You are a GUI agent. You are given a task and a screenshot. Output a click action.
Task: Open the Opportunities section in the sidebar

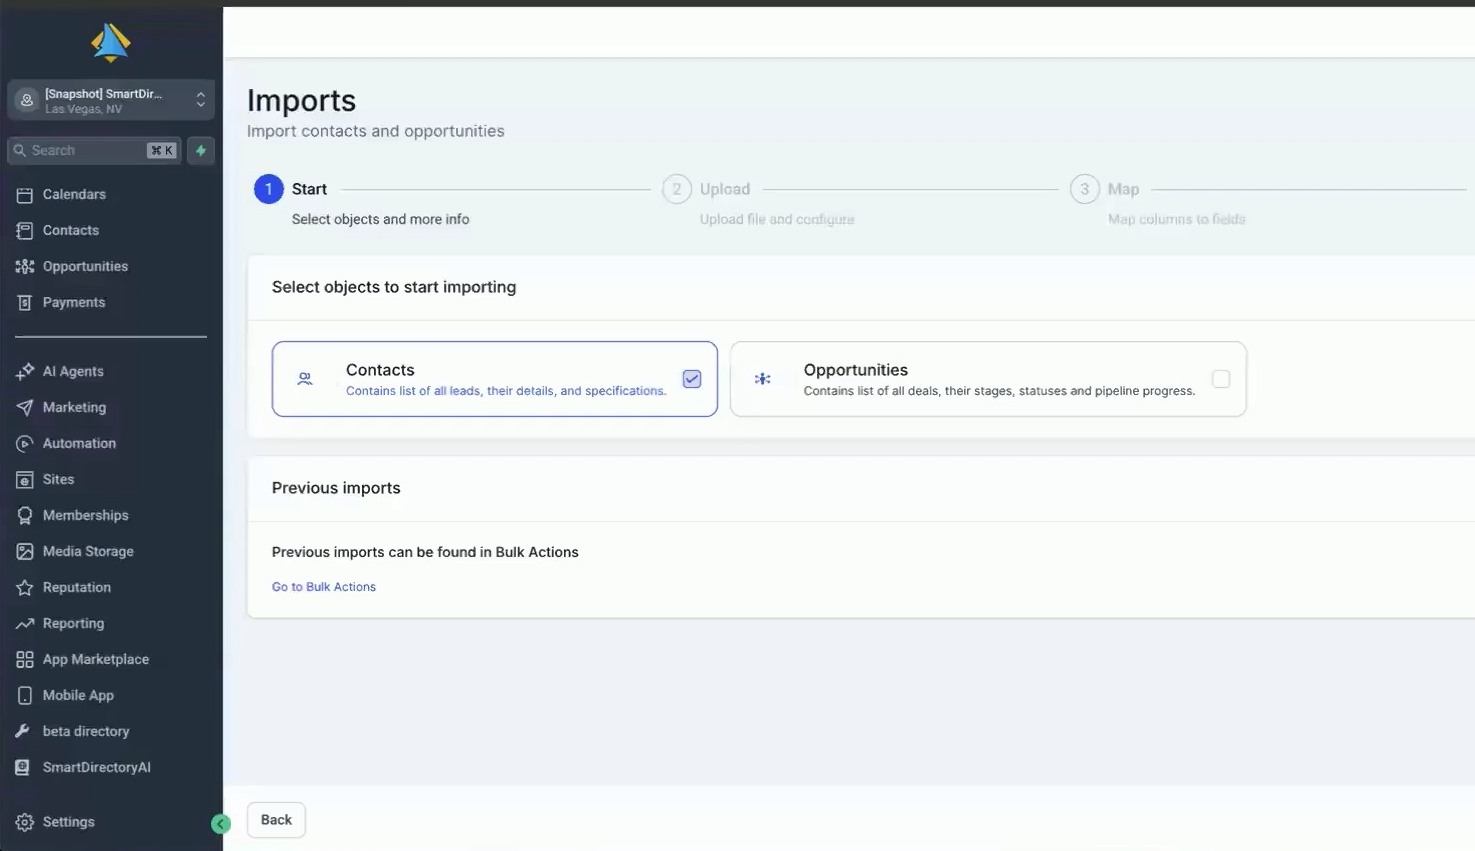[84, 266]
